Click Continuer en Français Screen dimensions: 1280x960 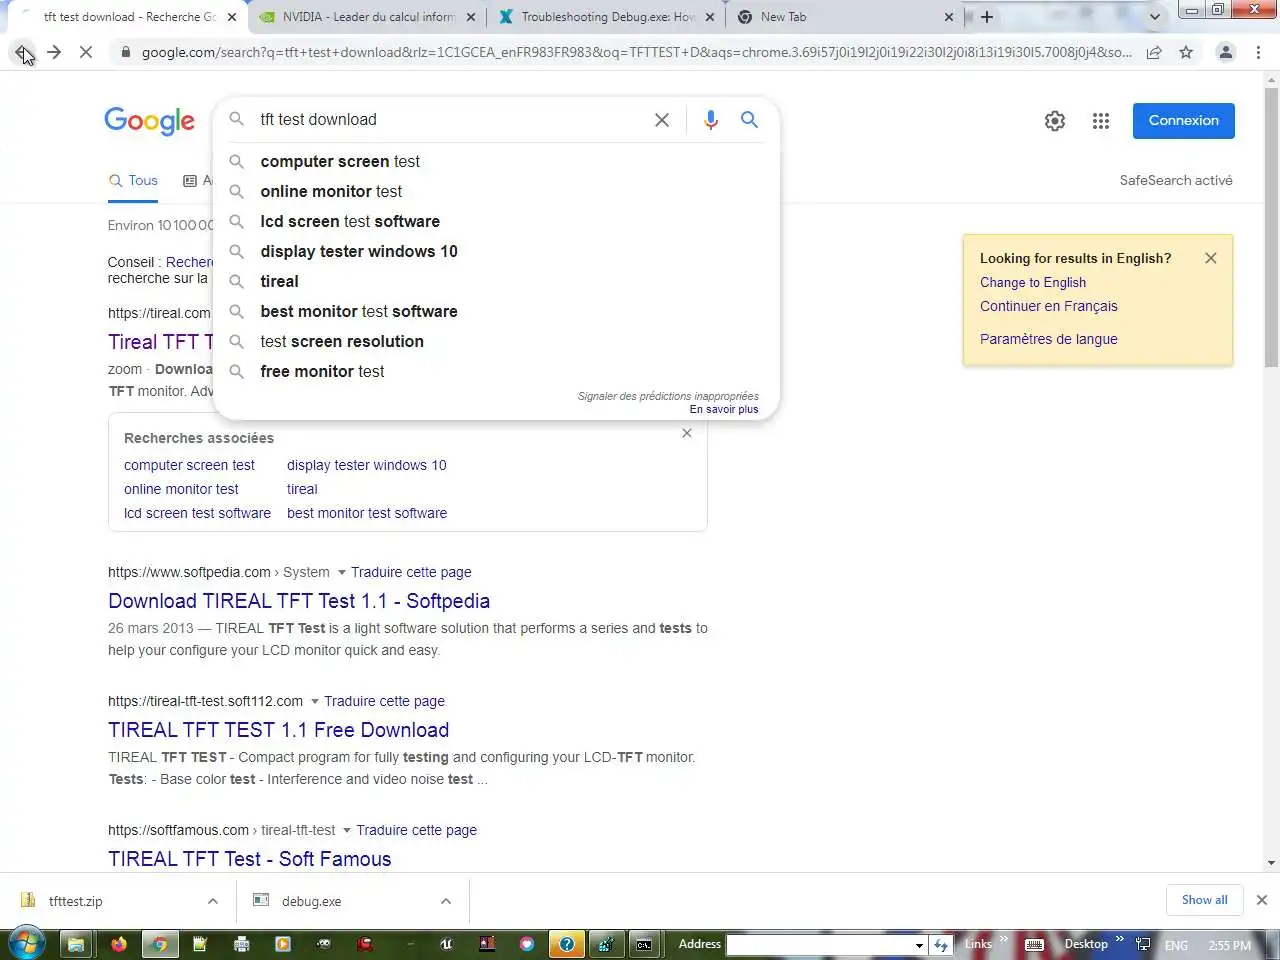tap(1049, 306)
